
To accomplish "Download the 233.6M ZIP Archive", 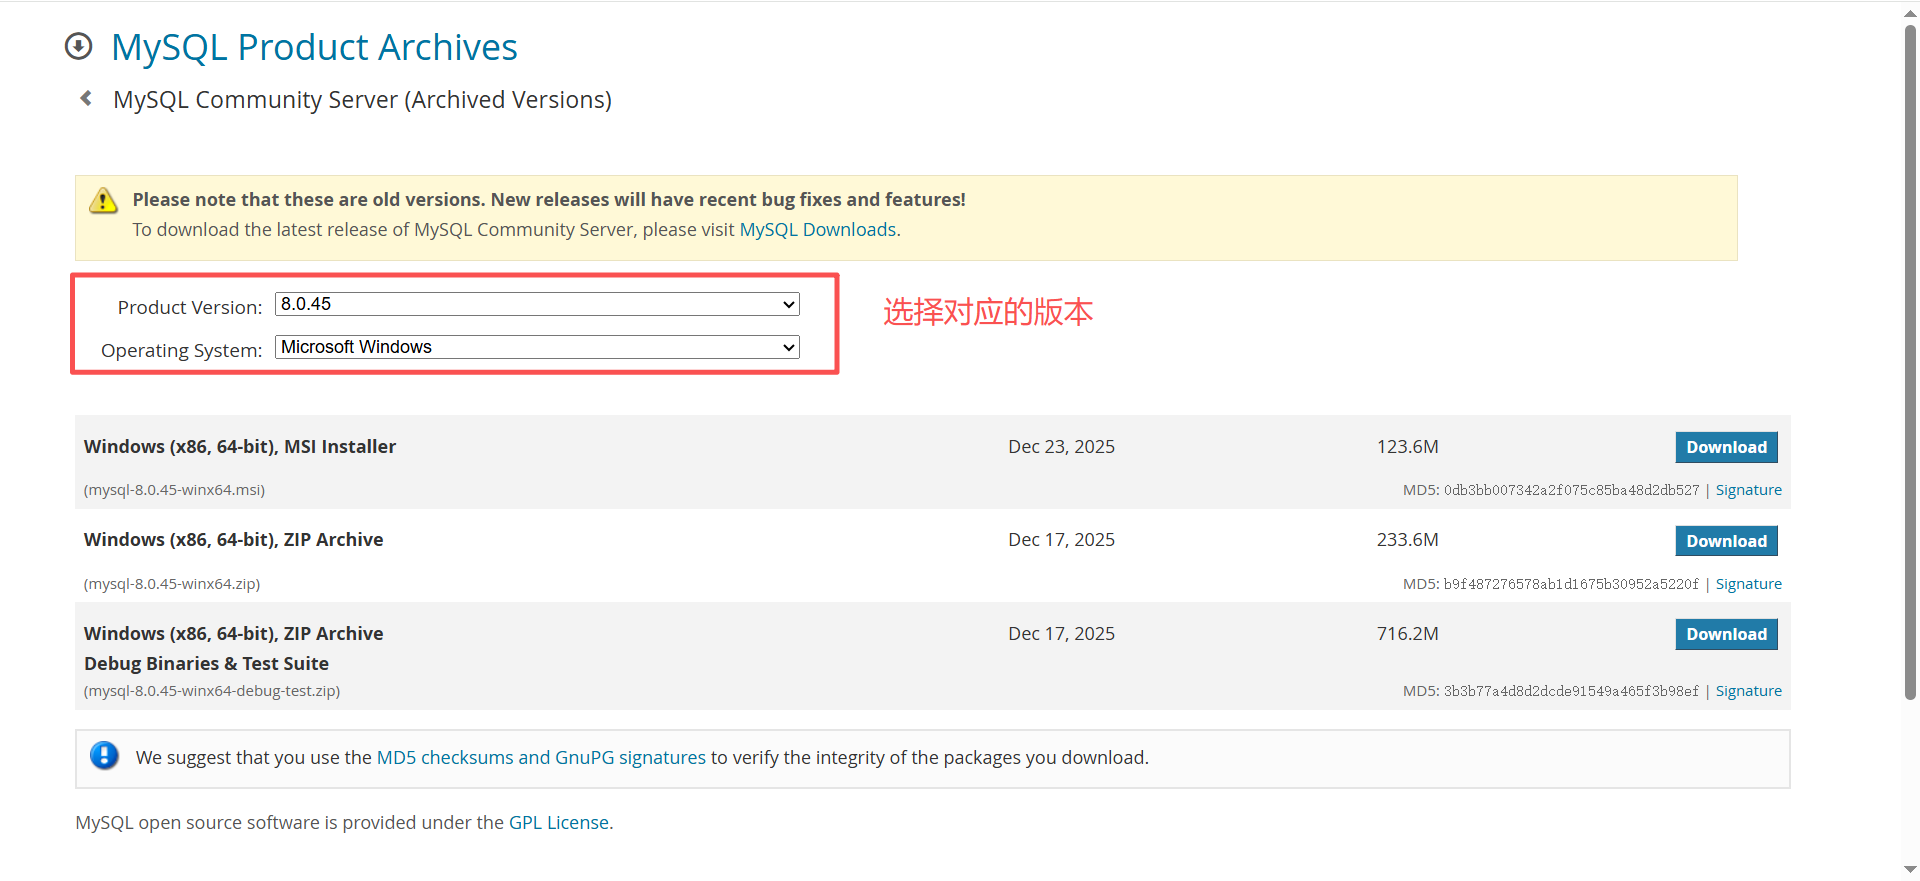I will (x=1726, y=541).
